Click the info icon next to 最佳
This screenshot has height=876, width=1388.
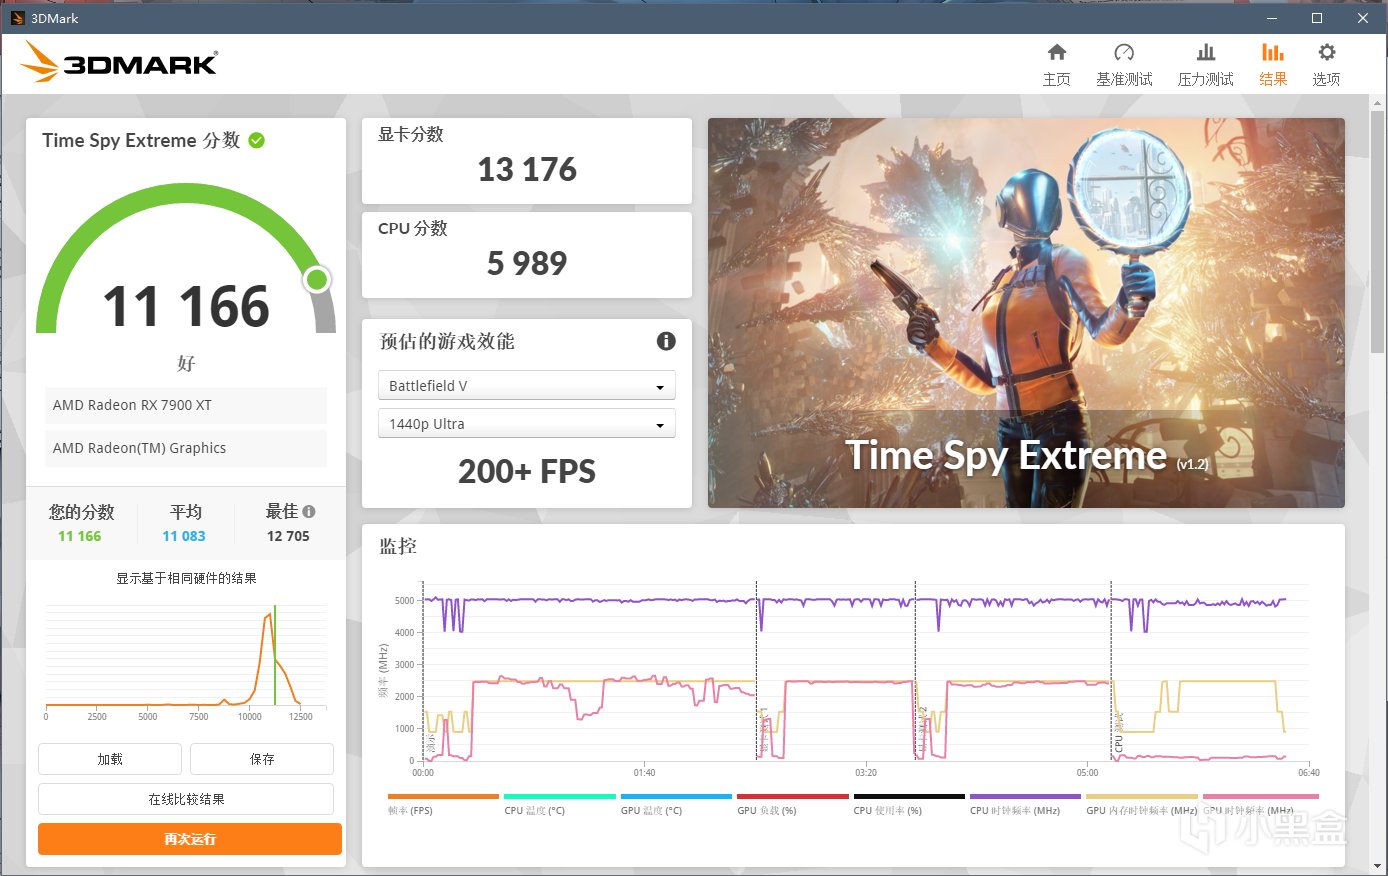pos(309,511)
